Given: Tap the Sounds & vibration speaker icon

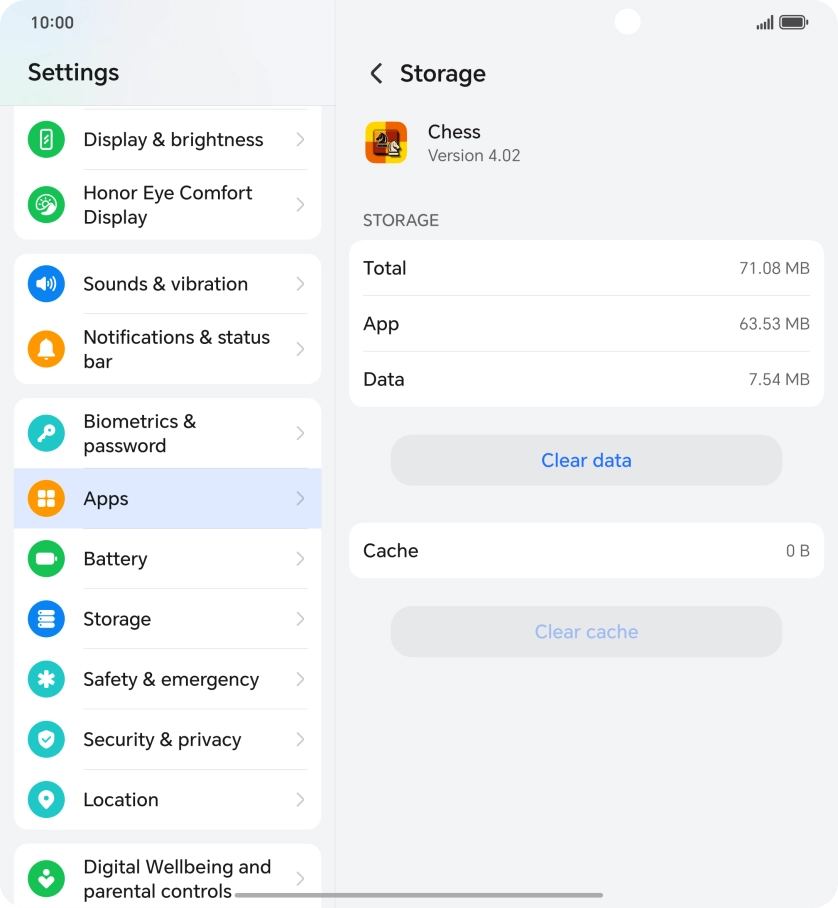Looking at the screenshot, I should (46, 284).
